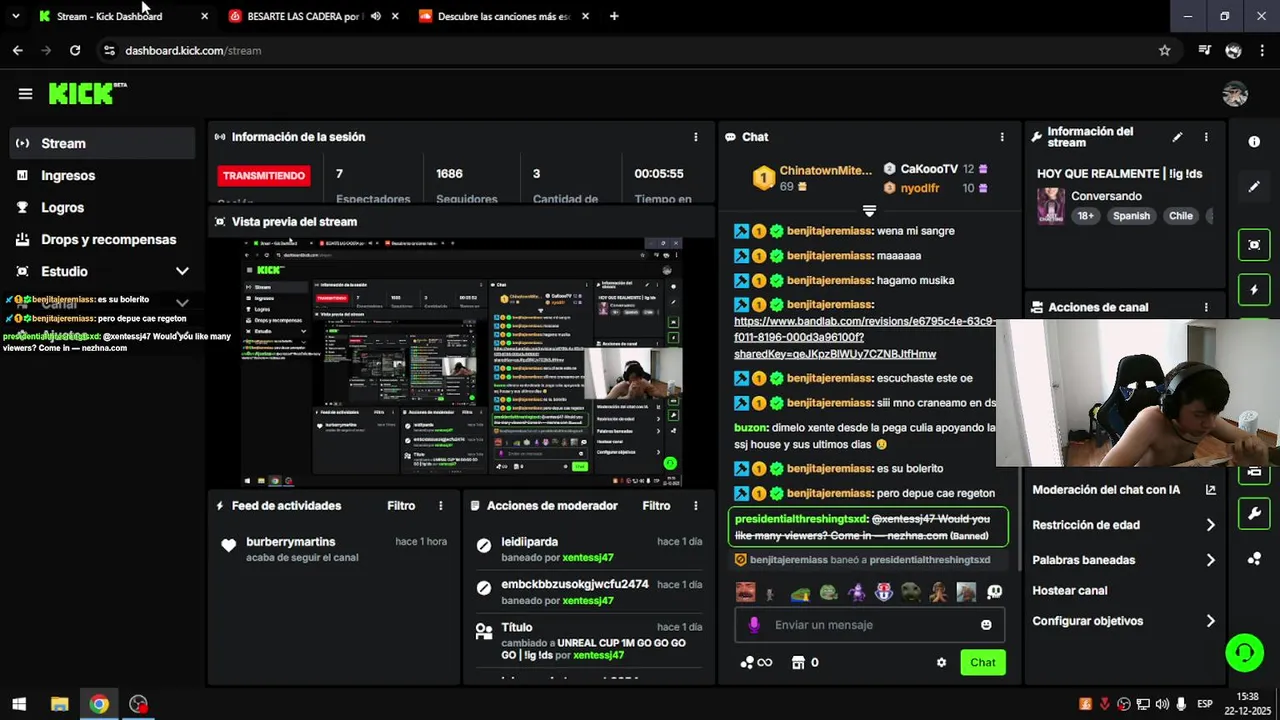Click the purple microphone icon in message box

coord(754,625)
